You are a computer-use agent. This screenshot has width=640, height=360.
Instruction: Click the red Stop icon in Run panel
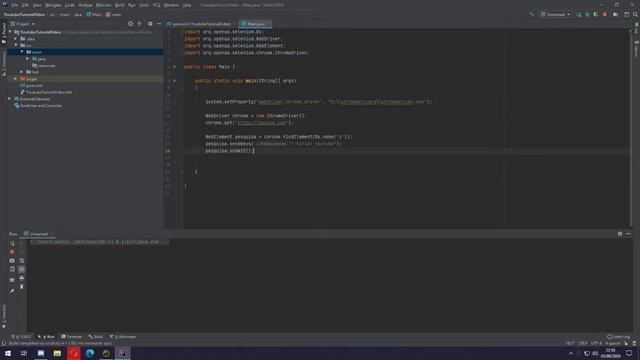click(12, 252)
